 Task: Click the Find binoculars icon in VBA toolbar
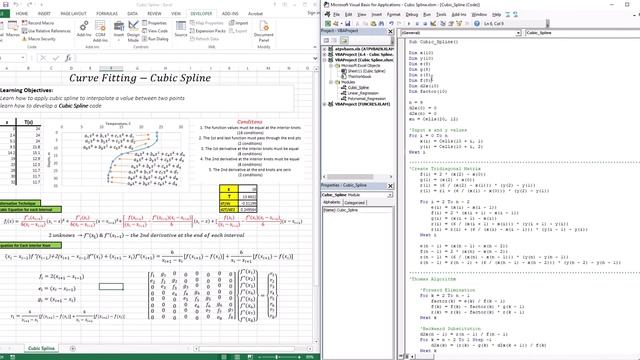(x=381, y=24)
